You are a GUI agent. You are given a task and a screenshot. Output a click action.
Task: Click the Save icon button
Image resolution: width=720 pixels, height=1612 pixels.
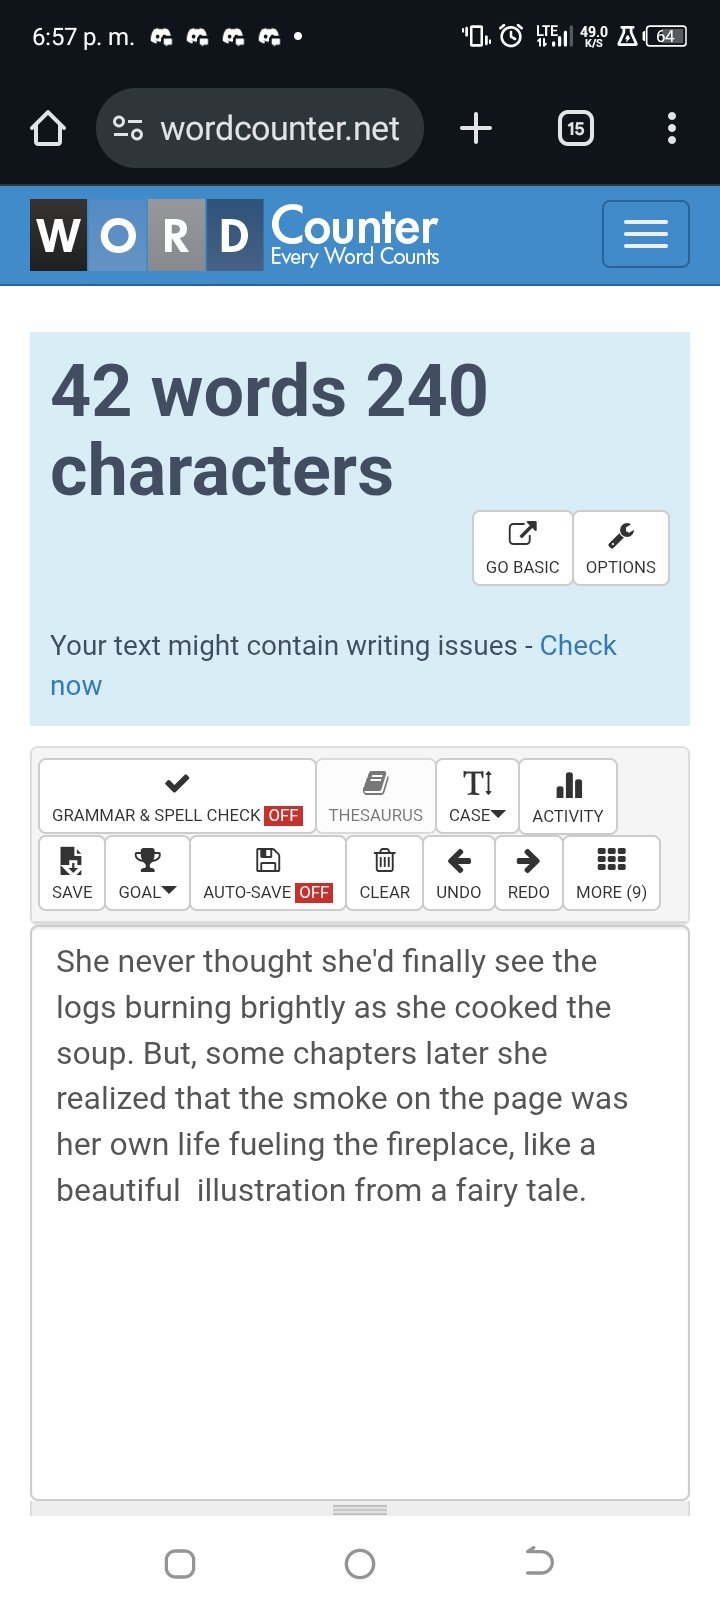(x=72, y=873)
